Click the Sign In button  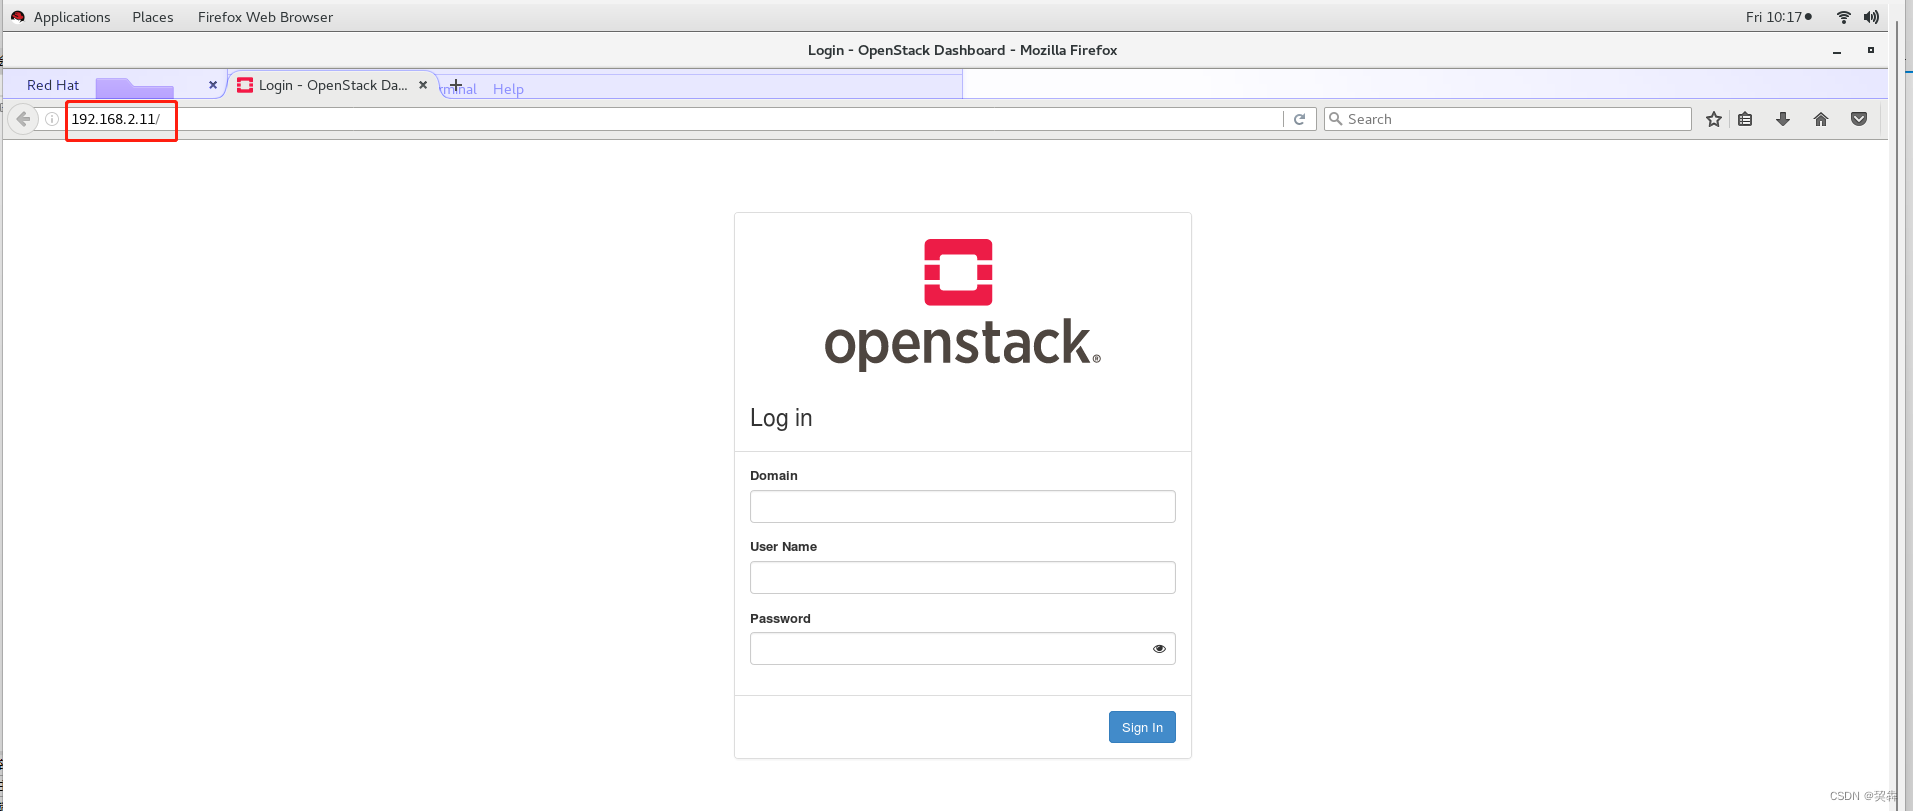click(x=1142, y=727)
